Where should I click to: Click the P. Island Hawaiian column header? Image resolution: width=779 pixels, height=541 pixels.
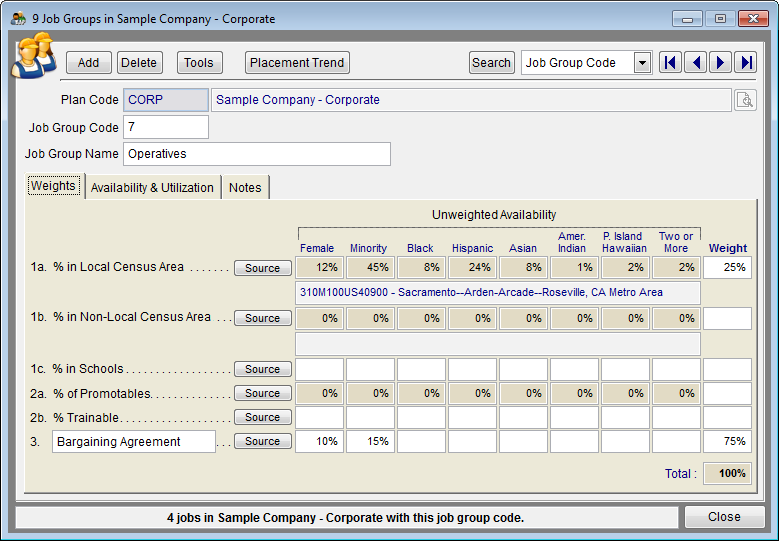pos(624,242)
